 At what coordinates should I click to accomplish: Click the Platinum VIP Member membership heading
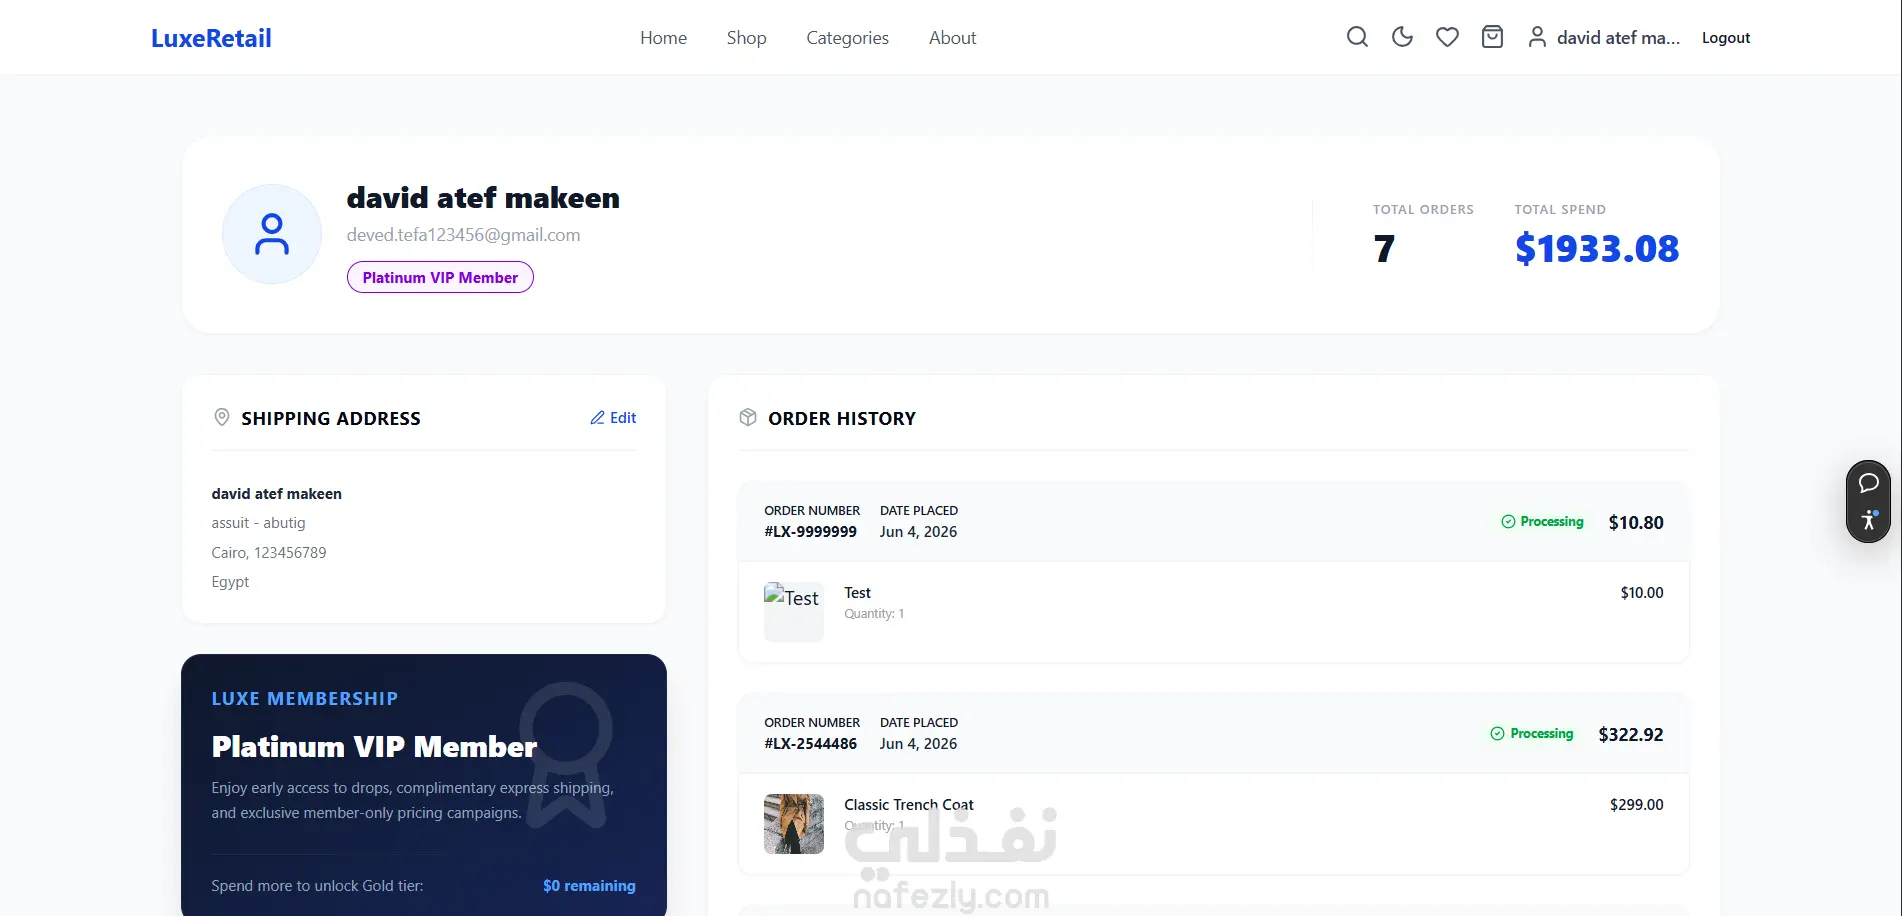[374, 747]
